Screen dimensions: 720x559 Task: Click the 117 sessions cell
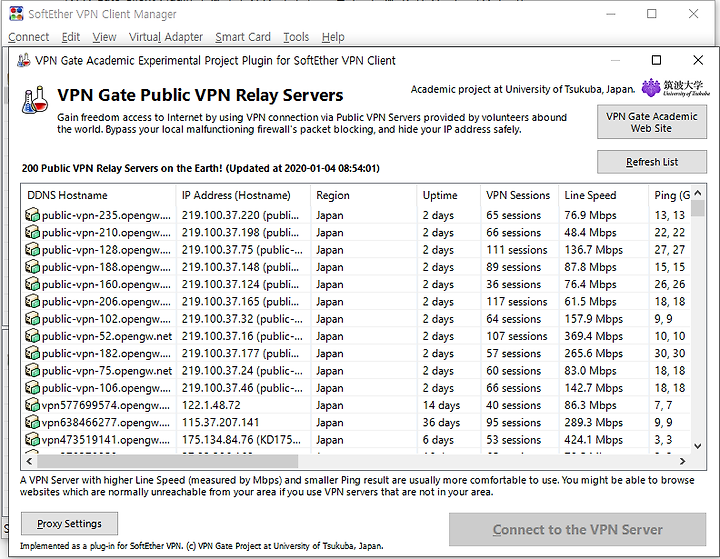pos(517,301)
